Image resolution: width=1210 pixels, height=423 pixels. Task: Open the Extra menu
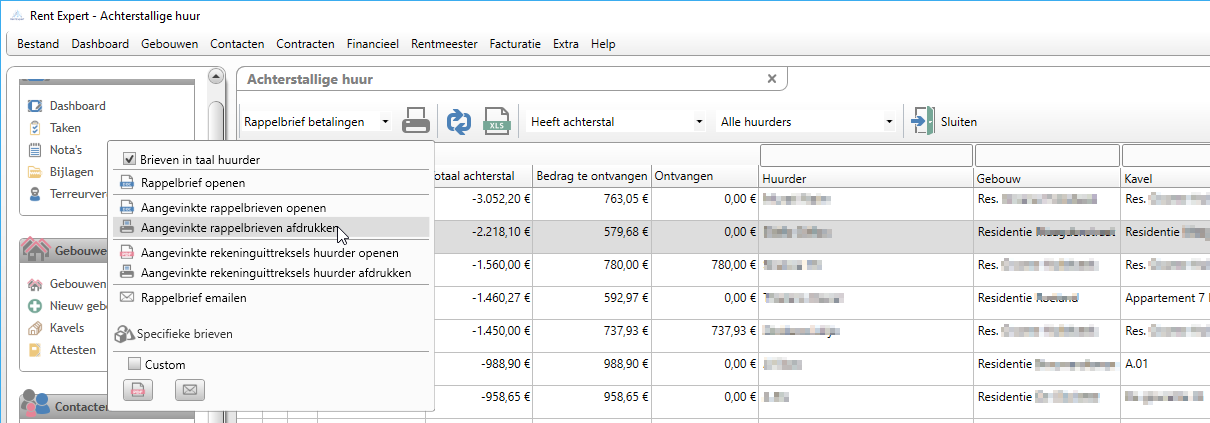[x=566, y=44]
